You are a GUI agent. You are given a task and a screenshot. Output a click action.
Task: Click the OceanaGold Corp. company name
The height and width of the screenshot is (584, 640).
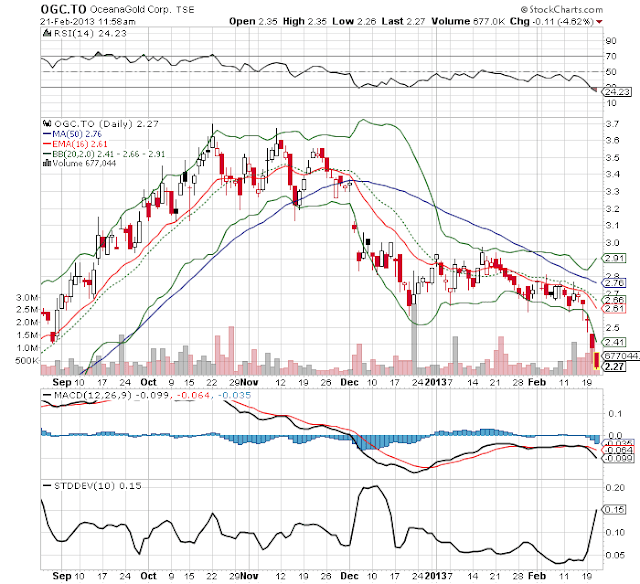(130, 9)
